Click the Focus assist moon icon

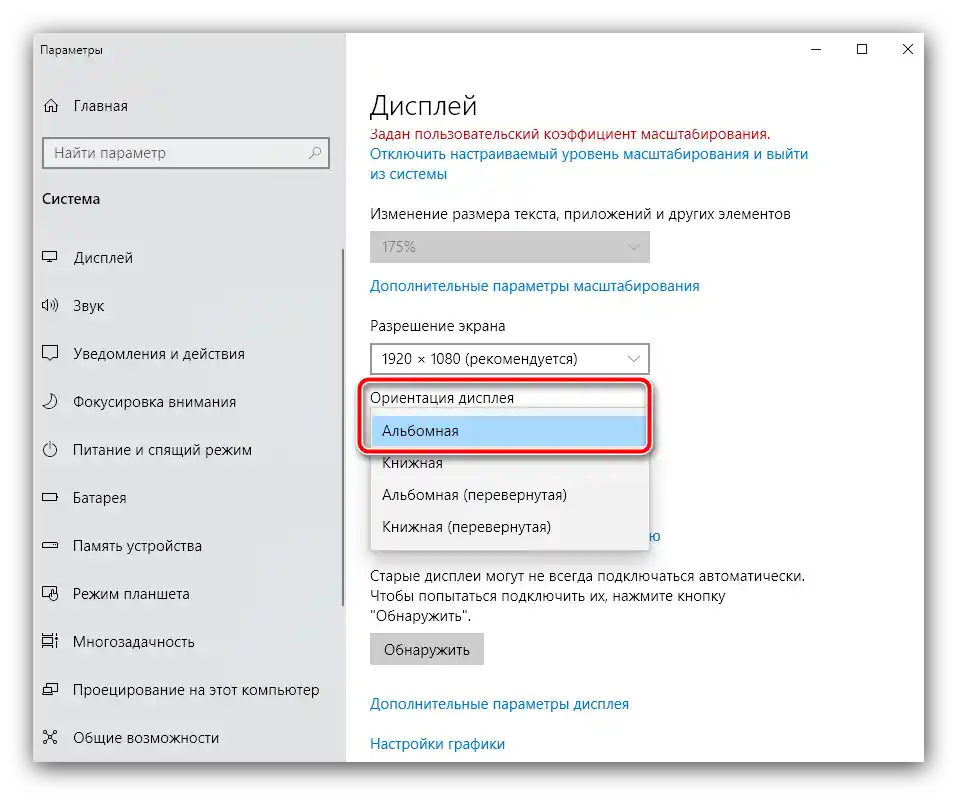click(51, 402)
